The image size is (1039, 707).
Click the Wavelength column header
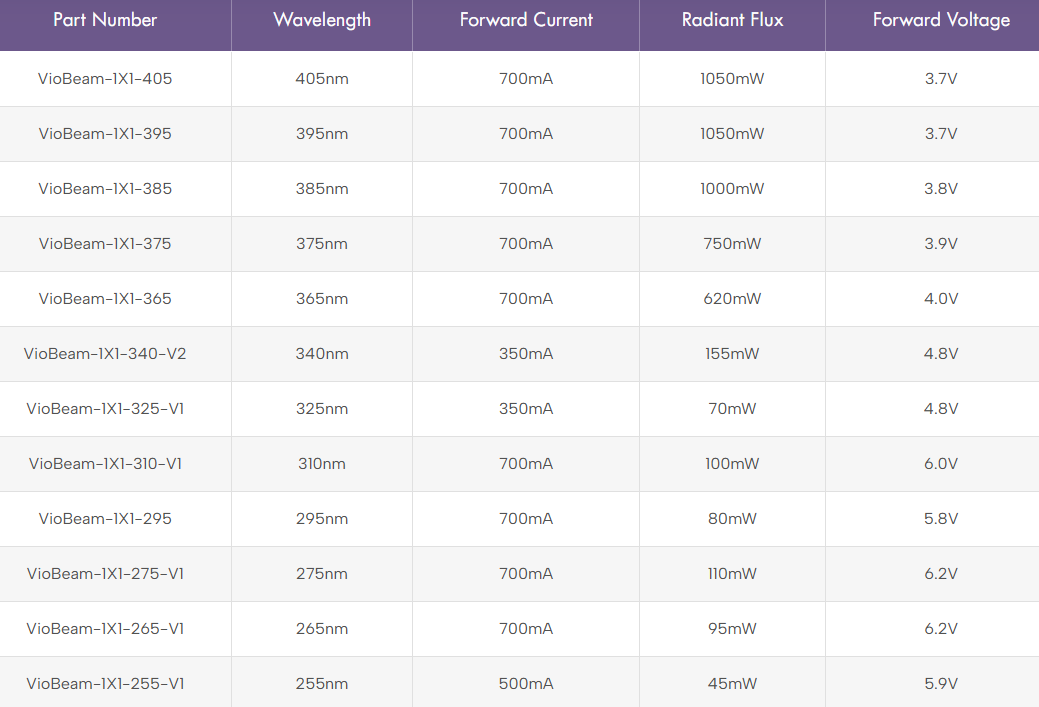pyautogui.click(x=322, y=20)
